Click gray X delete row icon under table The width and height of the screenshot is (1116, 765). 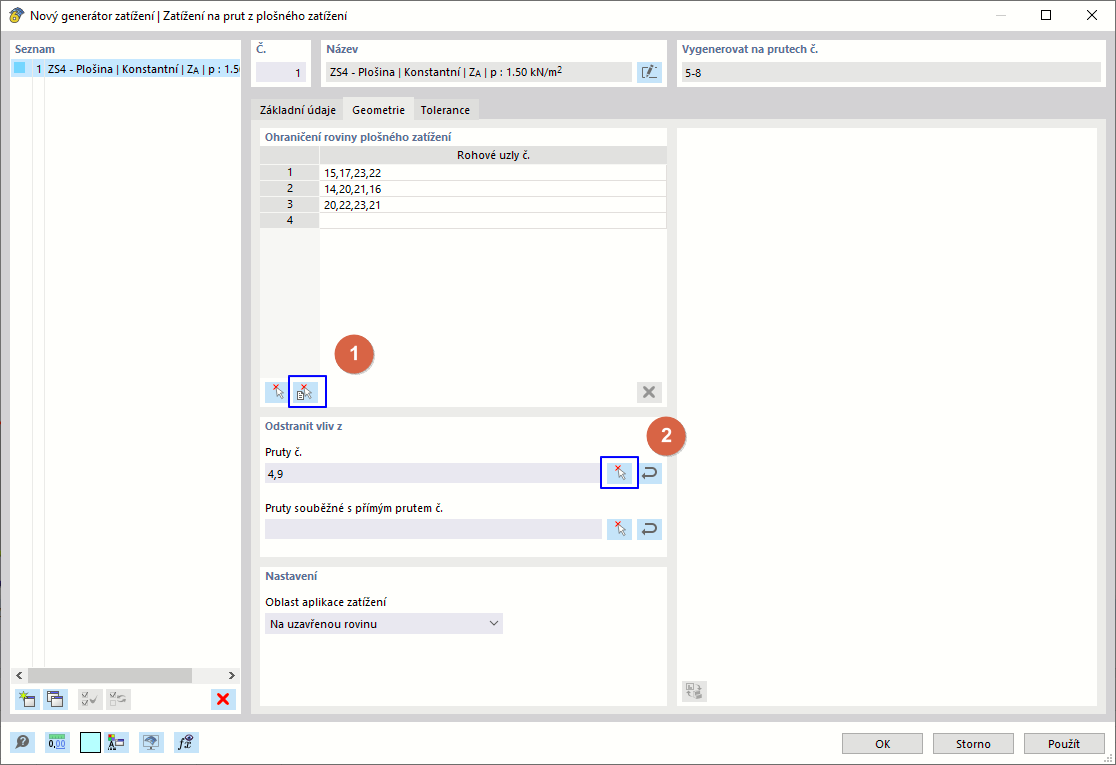pyautogui.click(x=649, y=392)
